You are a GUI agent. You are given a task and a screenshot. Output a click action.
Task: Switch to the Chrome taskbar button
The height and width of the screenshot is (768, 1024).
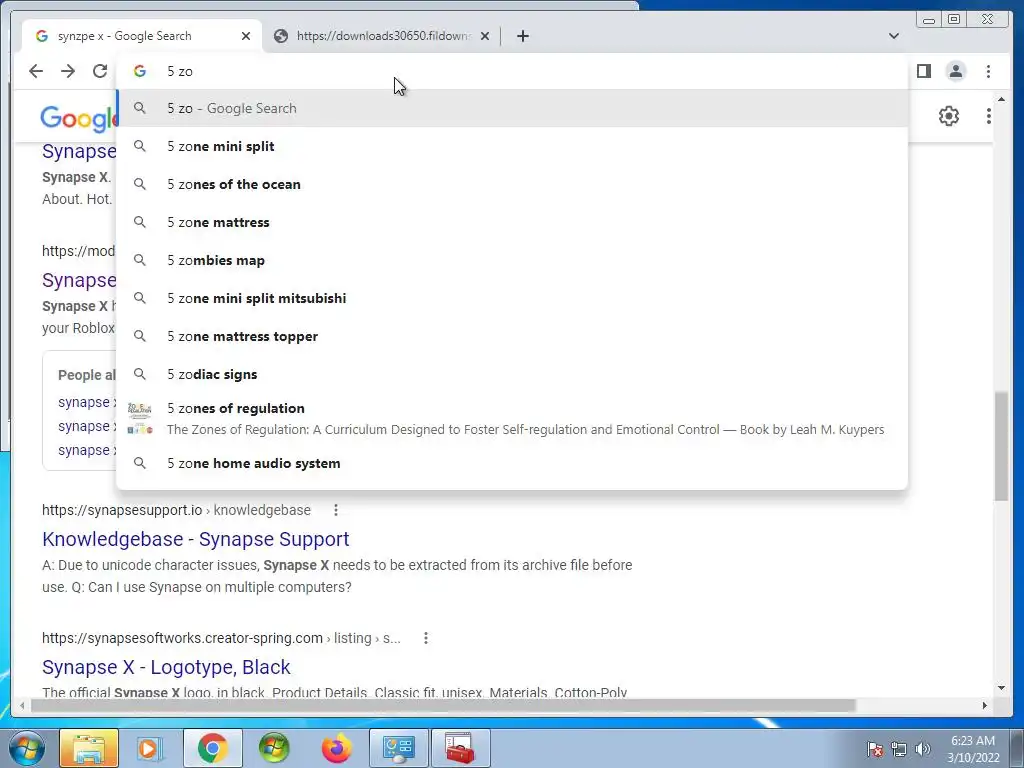212,748
